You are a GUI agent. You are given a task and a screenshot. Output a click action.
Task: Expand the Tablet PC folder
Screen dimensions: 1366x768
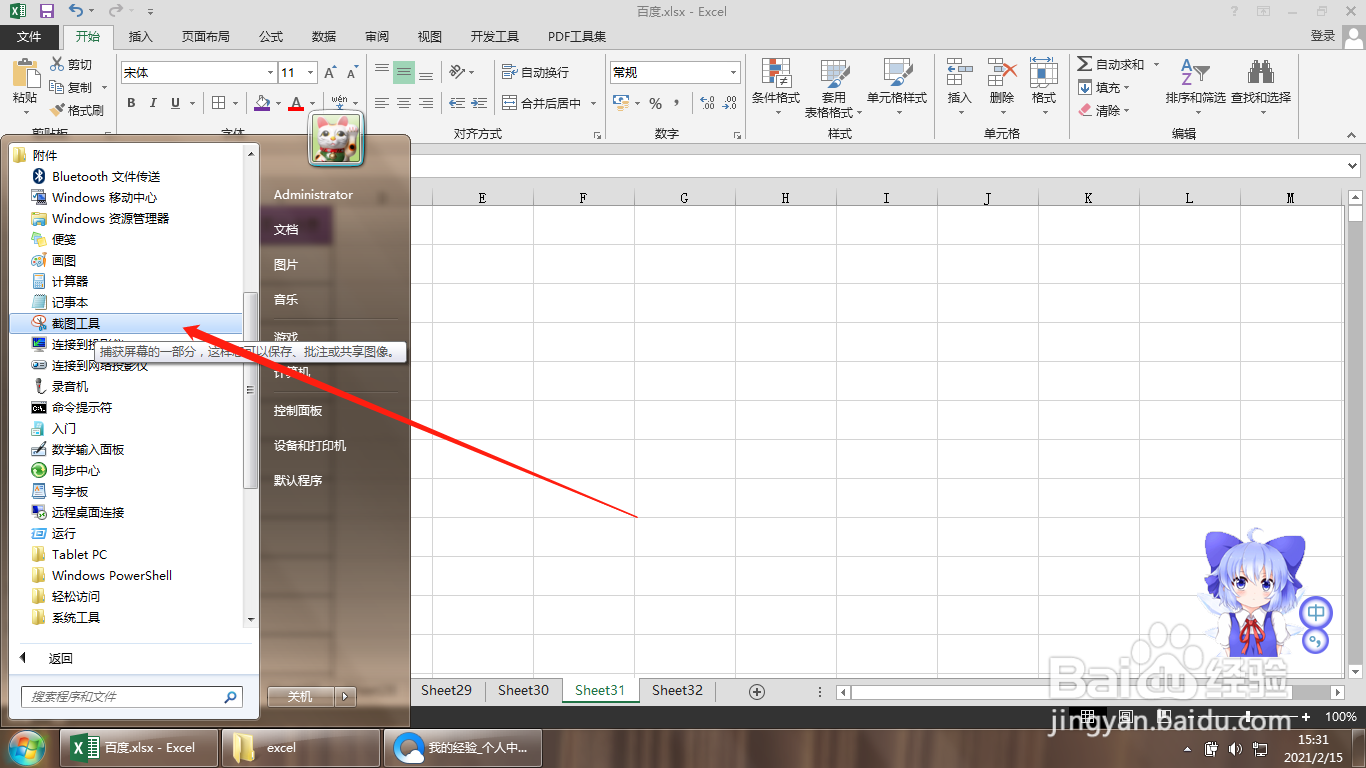69,554
